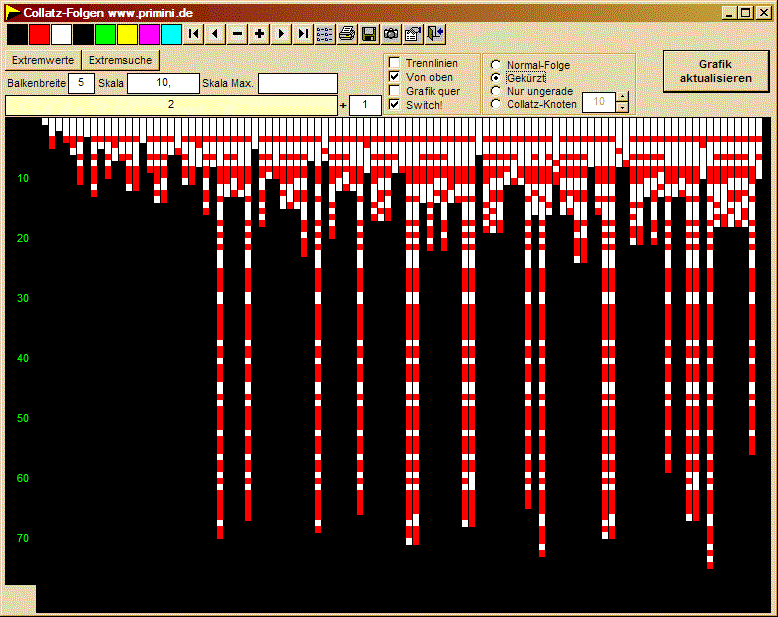Pick the red color swatch
This screenshot has height=617, width=778.
tap(39, 35)
